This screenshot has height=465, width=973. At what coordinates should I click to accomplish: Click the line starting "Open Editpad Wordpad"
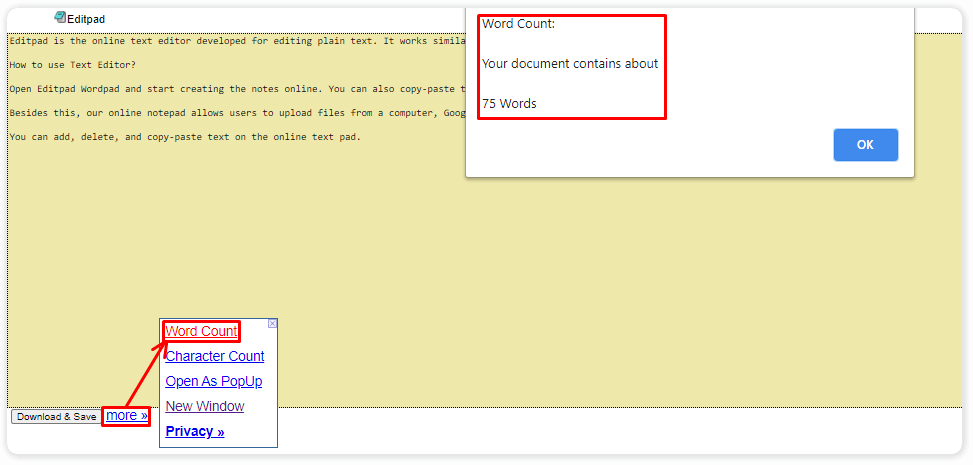[x=237, y=89]
